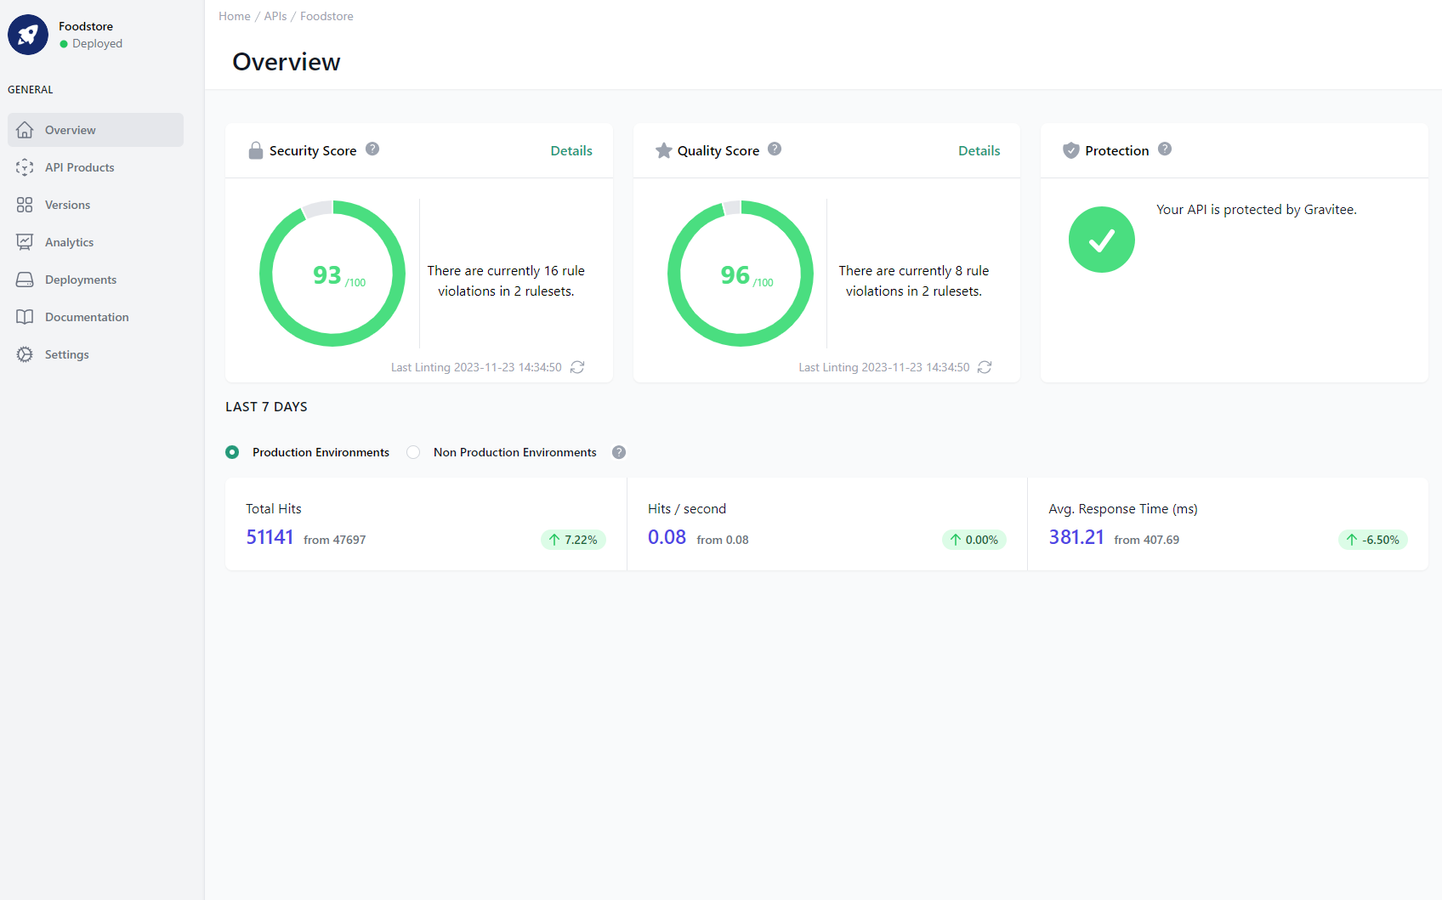Open the Settings section
The width and height of the screenshot is (1442, 900).
(x=66, y=354)
